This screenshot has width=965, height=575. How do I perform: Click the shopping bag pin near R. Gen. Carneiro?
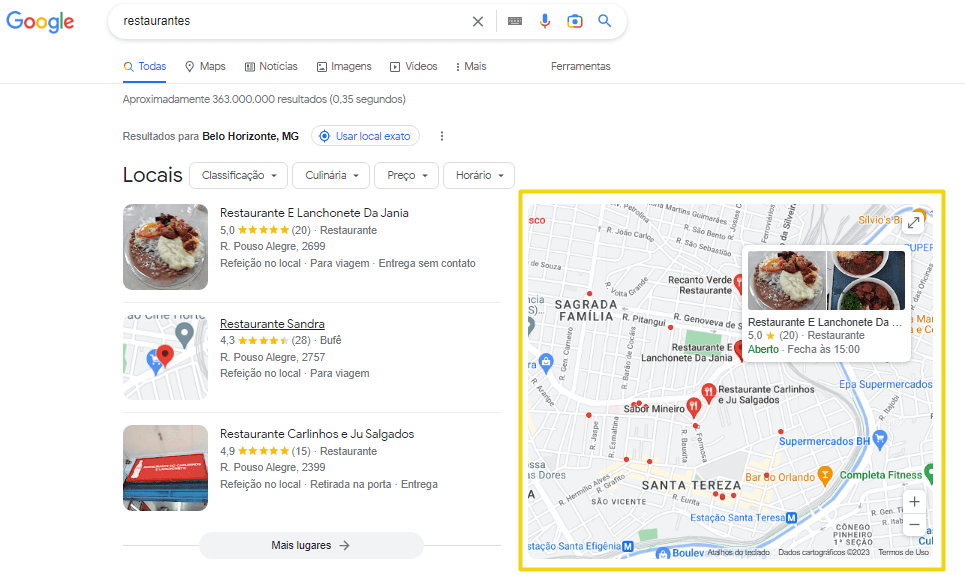tap(546, 362)
